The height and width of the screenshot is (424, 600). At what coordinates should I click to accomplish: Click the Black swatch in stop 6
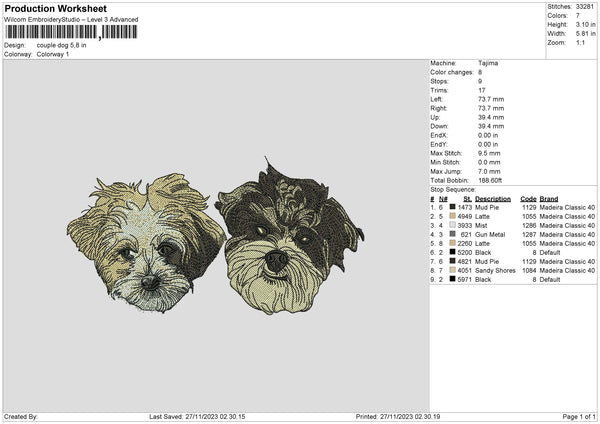pyautogui.click(x=455, y=252)
